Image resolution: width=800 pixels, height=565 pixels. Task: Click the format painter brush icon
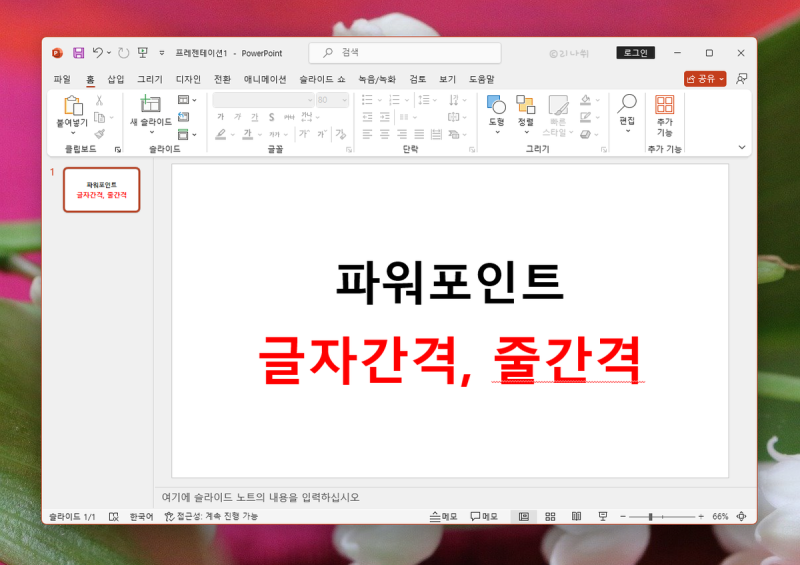point(99,133)
